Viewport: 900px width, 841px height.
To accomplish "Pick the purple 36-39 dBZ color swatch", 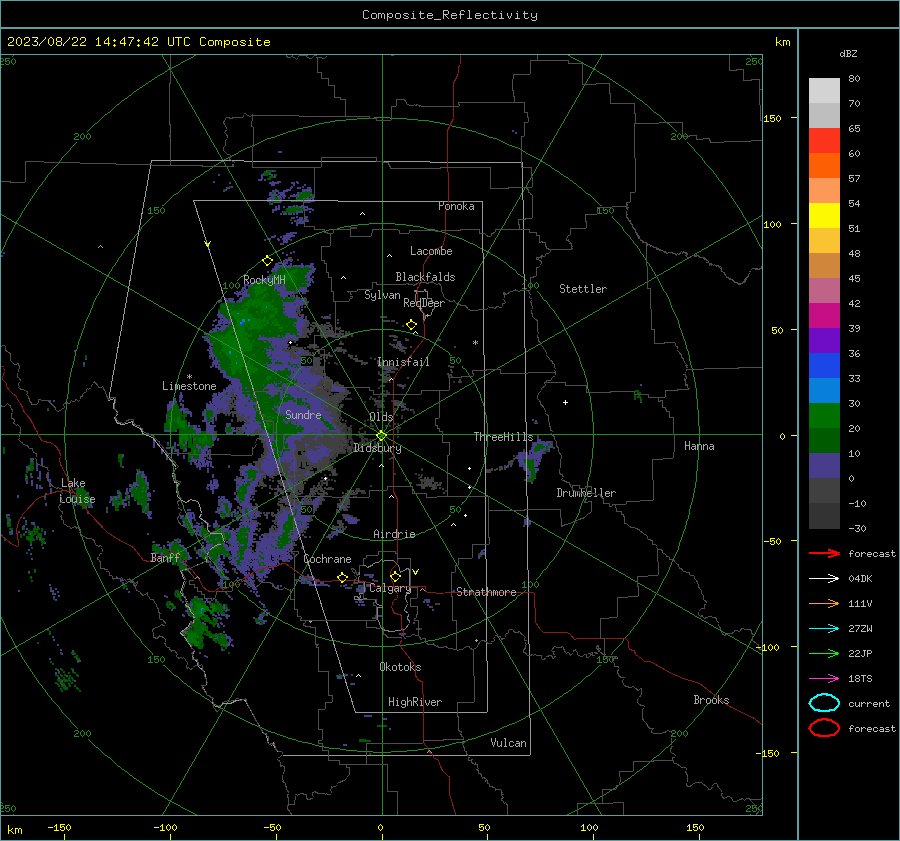I will click(x=824, y=341).
